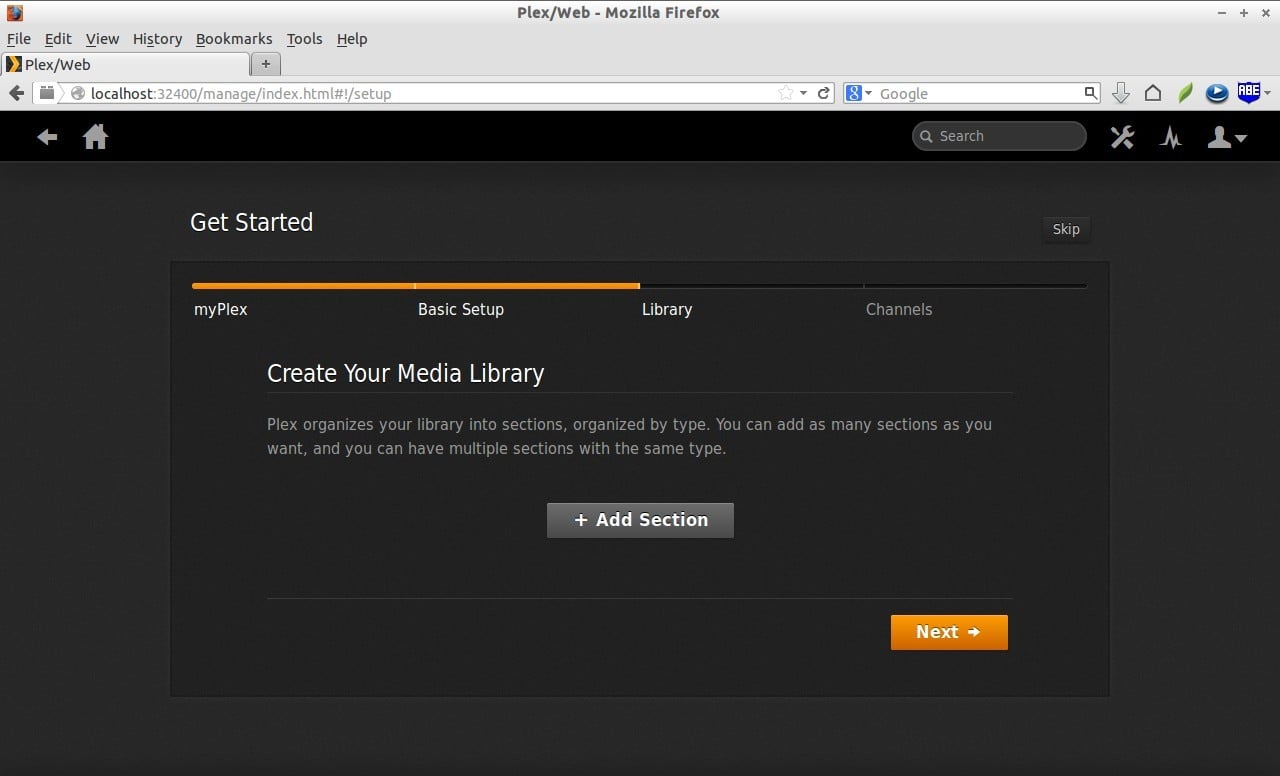Reload the current page
1280x776 pixels.
tap(824, 93)
